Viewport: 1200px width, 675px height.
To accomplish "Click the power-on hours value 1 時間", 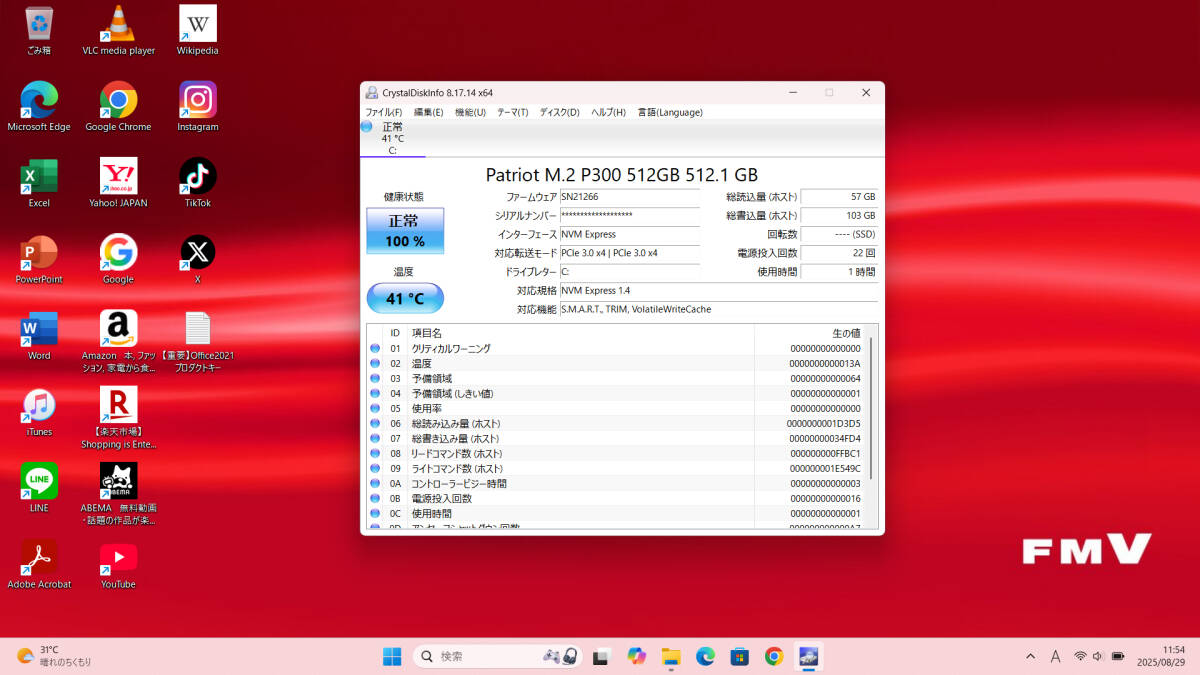I will (x=839, y=272).
